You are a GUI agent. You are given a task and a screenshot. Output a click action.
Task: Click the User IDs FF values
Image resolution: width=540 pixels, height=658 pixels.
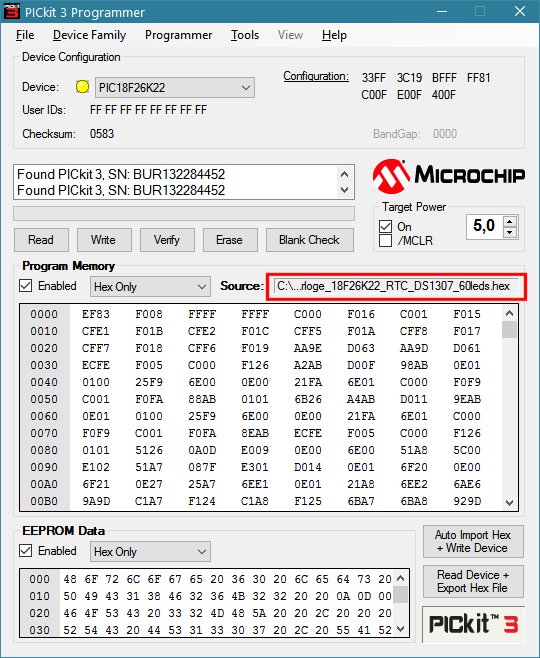tap(148, 110)
